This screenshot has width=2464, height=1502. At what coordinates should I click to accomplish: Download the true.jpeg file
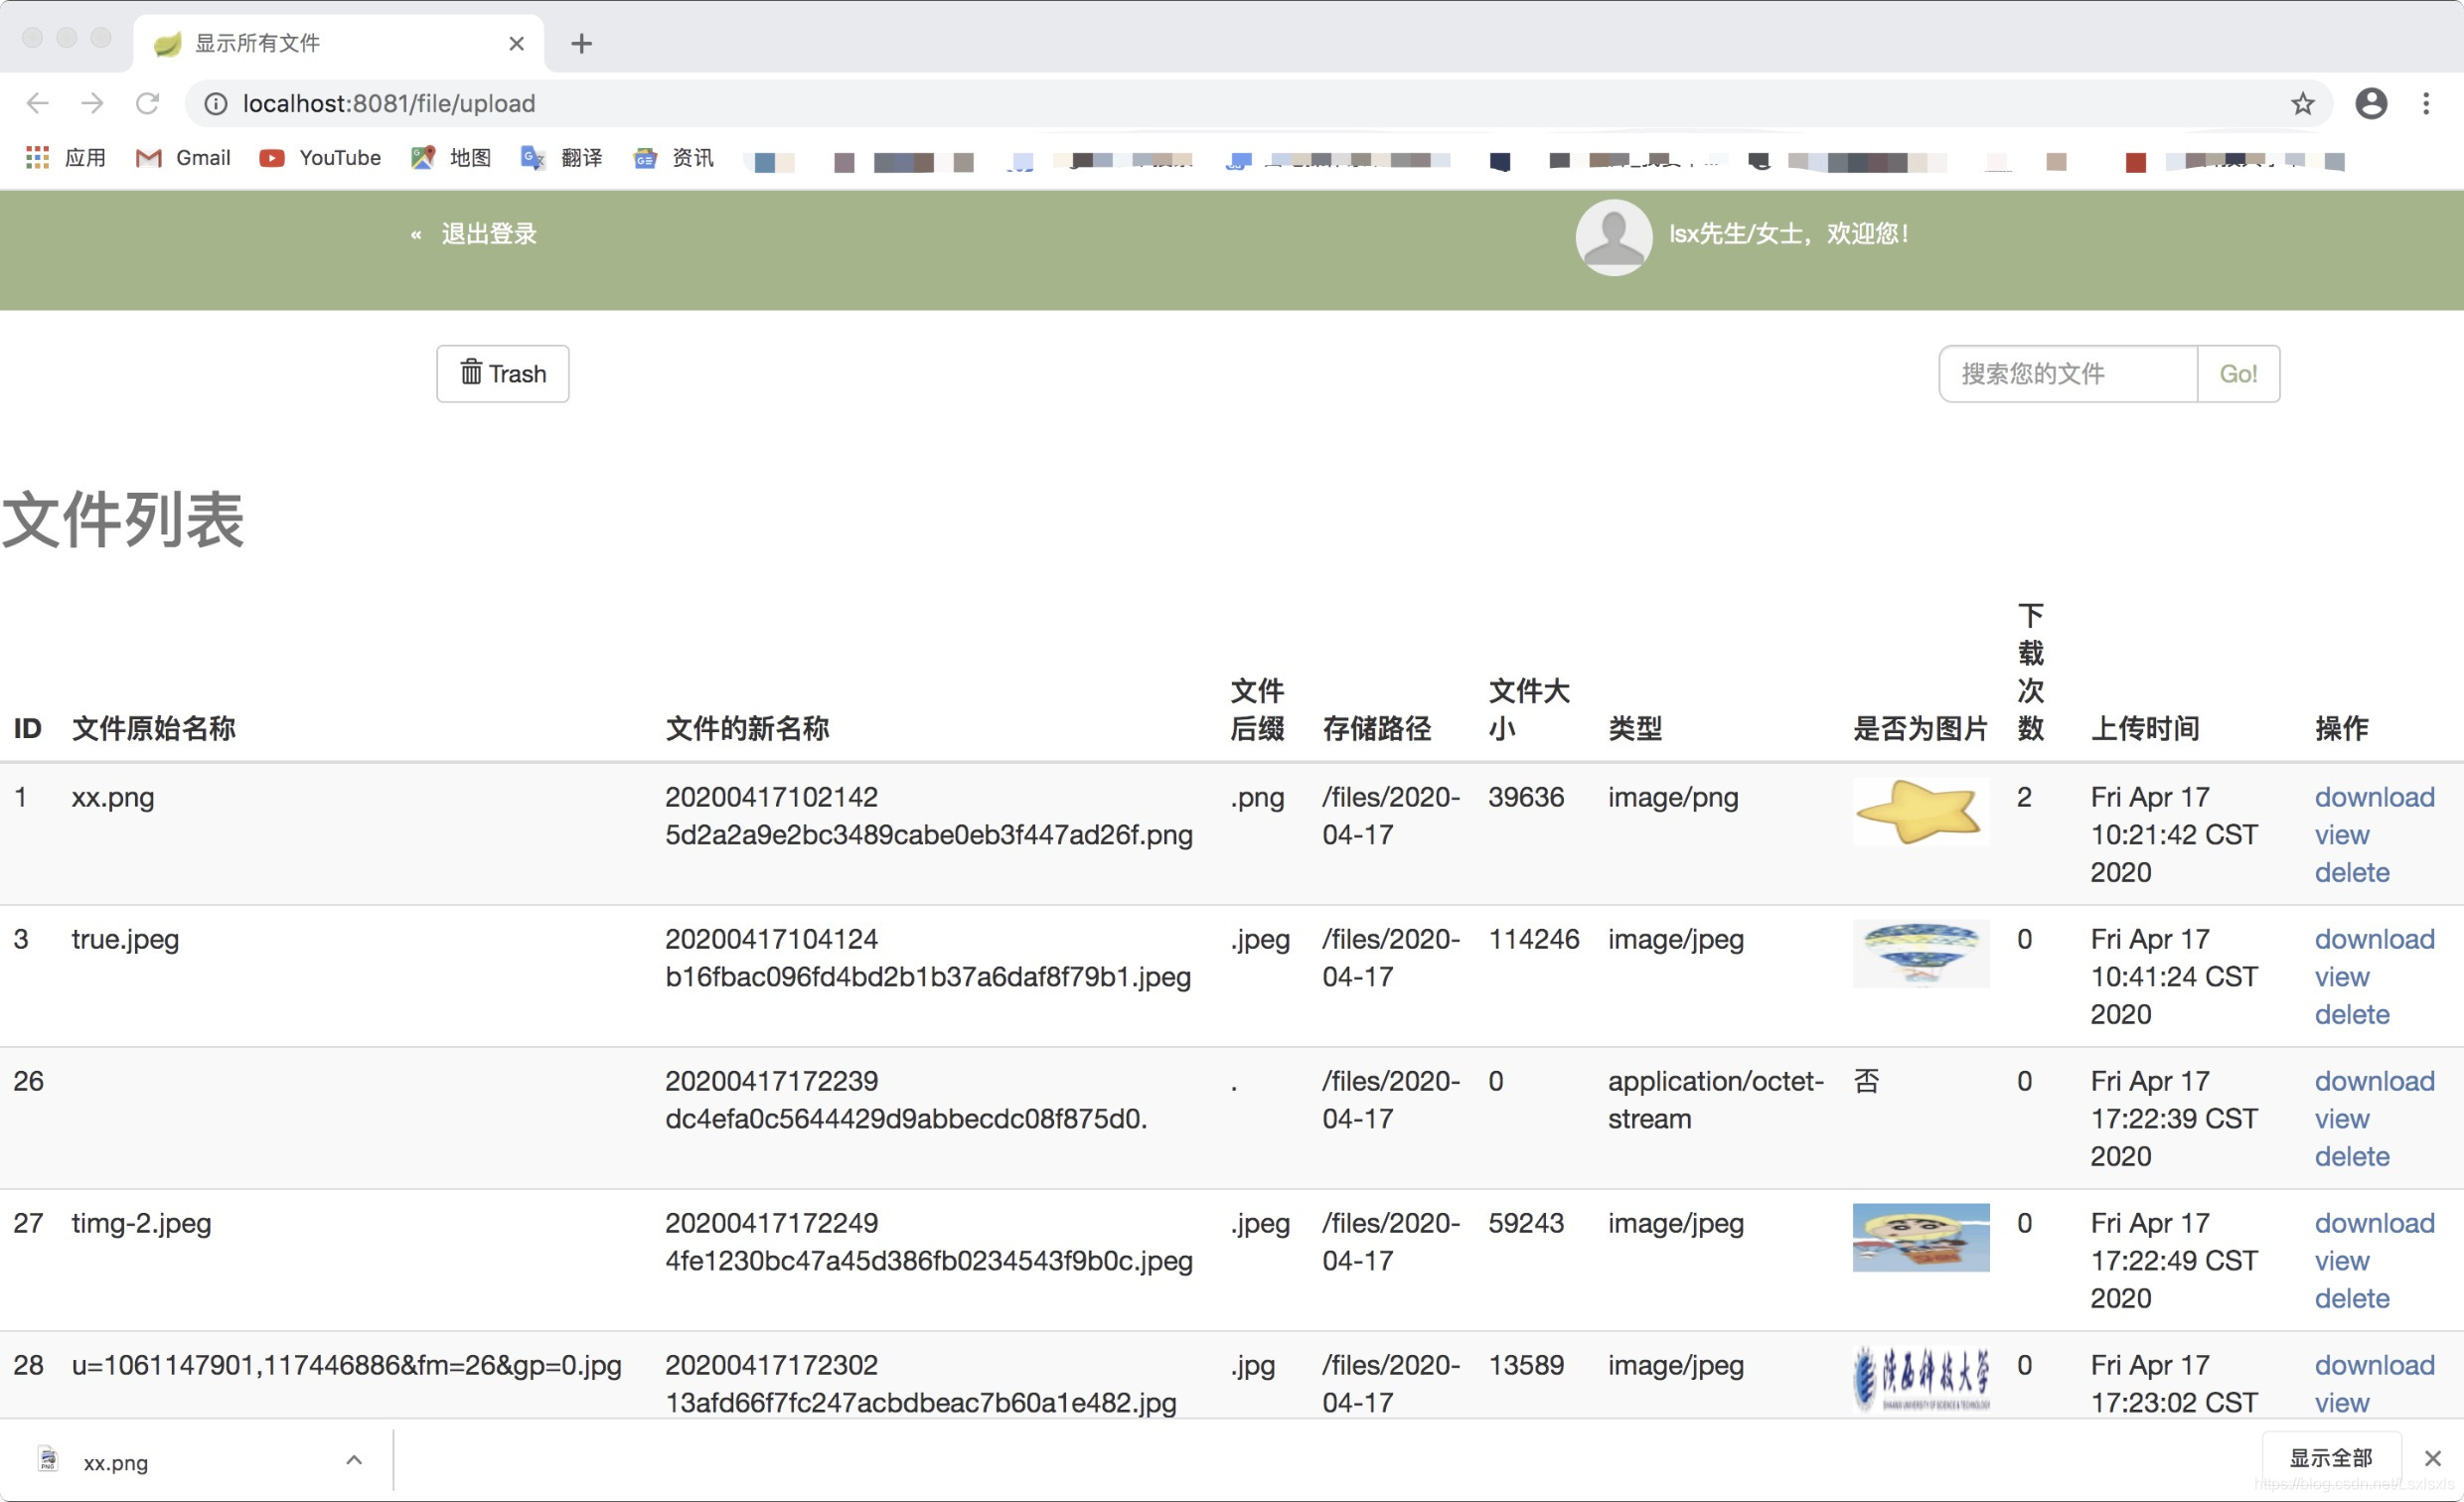click(2374, 939)
